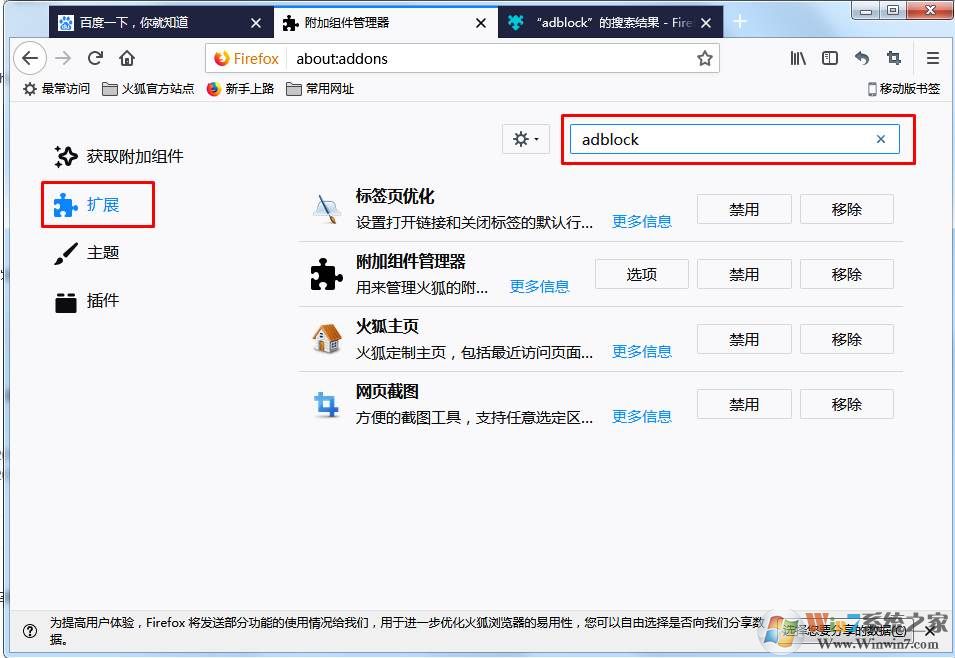Viewport: 955px width, 658px height.
Task: Reload the page with refresh icon
Action: coord(95,58)
